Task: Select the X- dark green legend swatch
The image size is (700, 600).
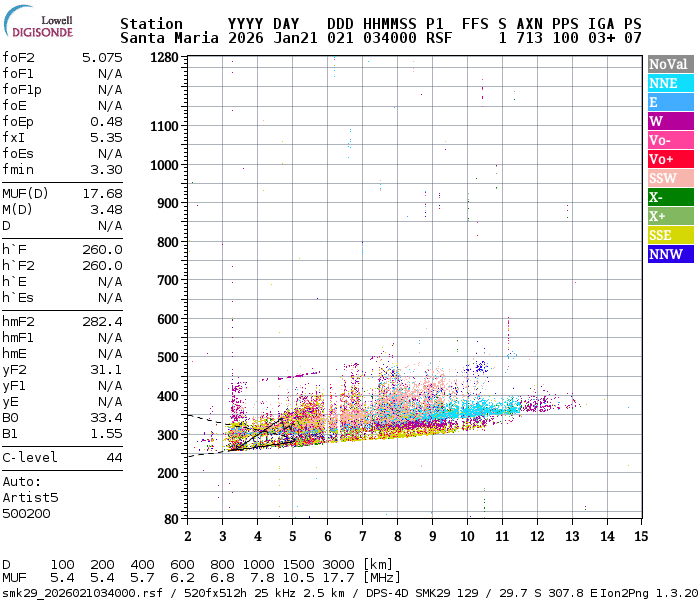Action: (671, 197)
